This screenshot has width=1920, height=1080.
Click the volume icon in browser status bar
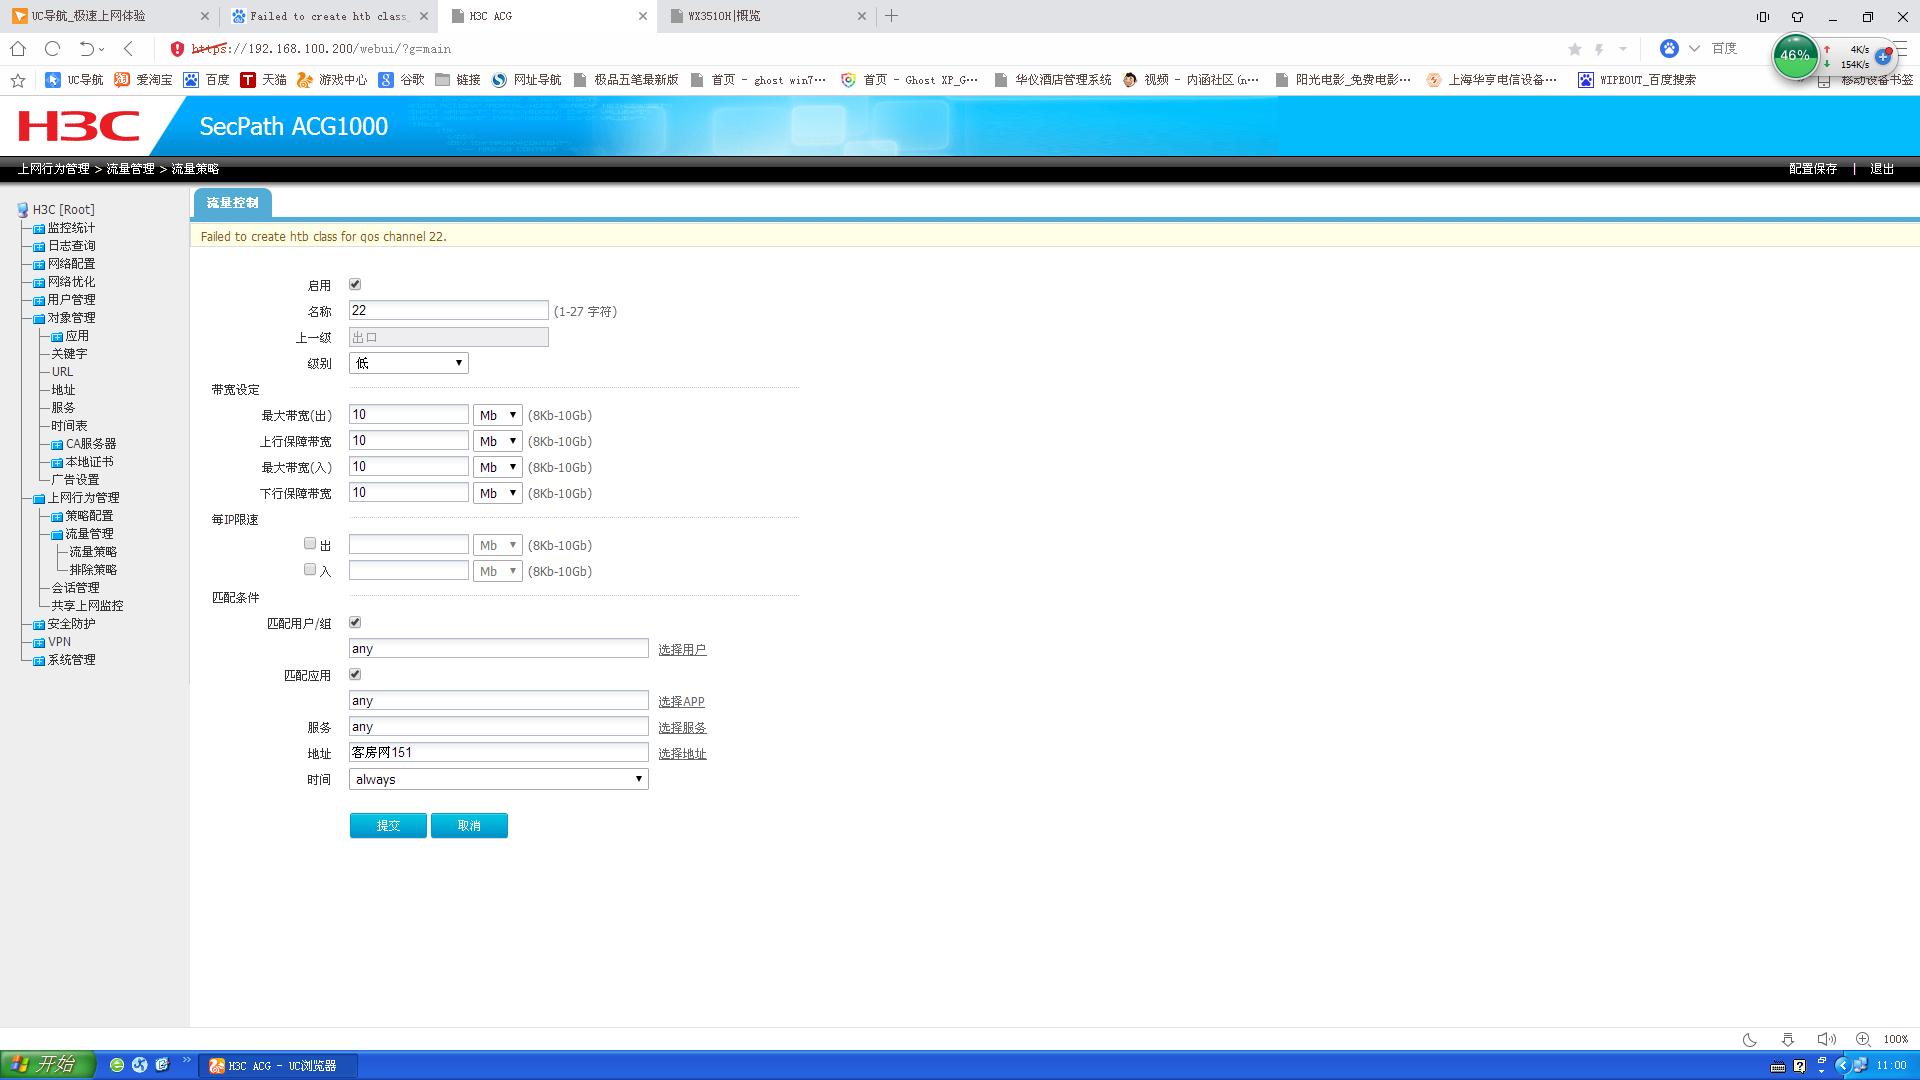[x=1826, y=1039]
